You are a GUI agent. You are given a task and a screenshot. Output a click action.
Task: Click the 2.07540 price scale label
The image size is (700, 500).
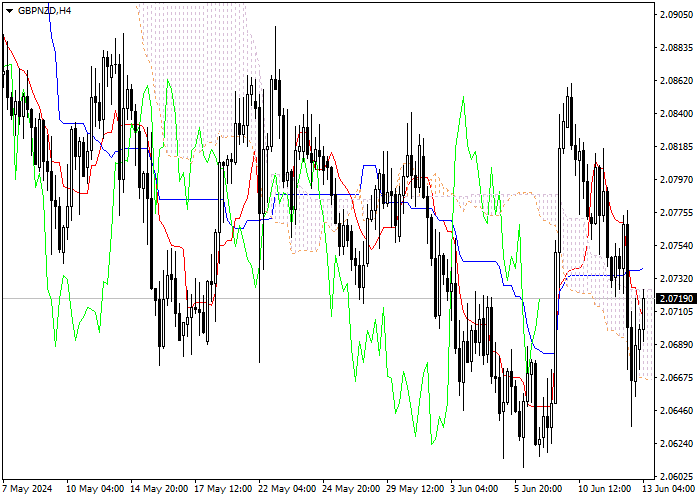click(676, 246)
